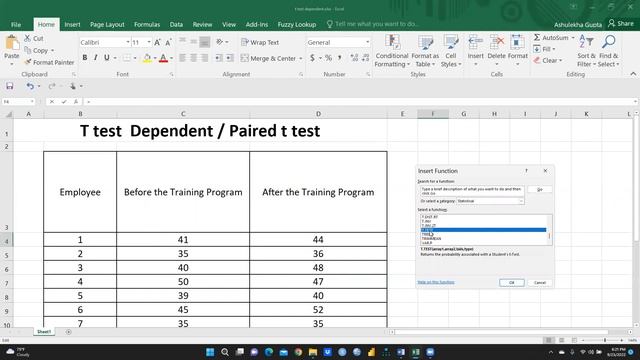The image size is (640, 360).
Task: Add a new sheet with plus icon
Action: point(68,332)
